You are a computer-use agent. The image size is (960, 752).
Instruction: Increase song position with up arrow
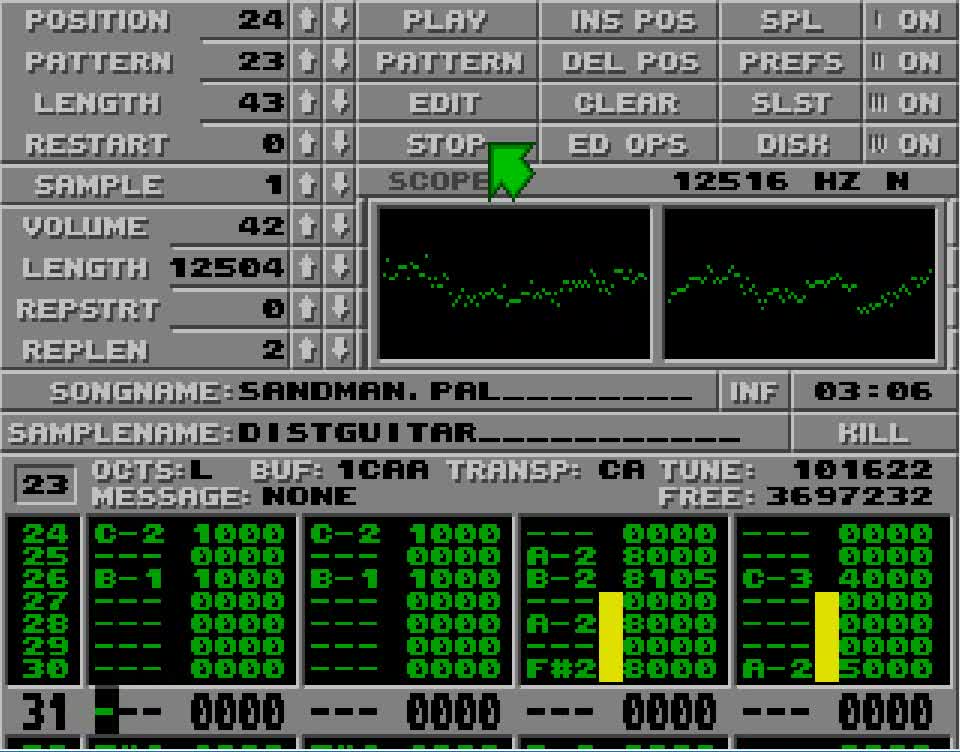click(307, 20)
